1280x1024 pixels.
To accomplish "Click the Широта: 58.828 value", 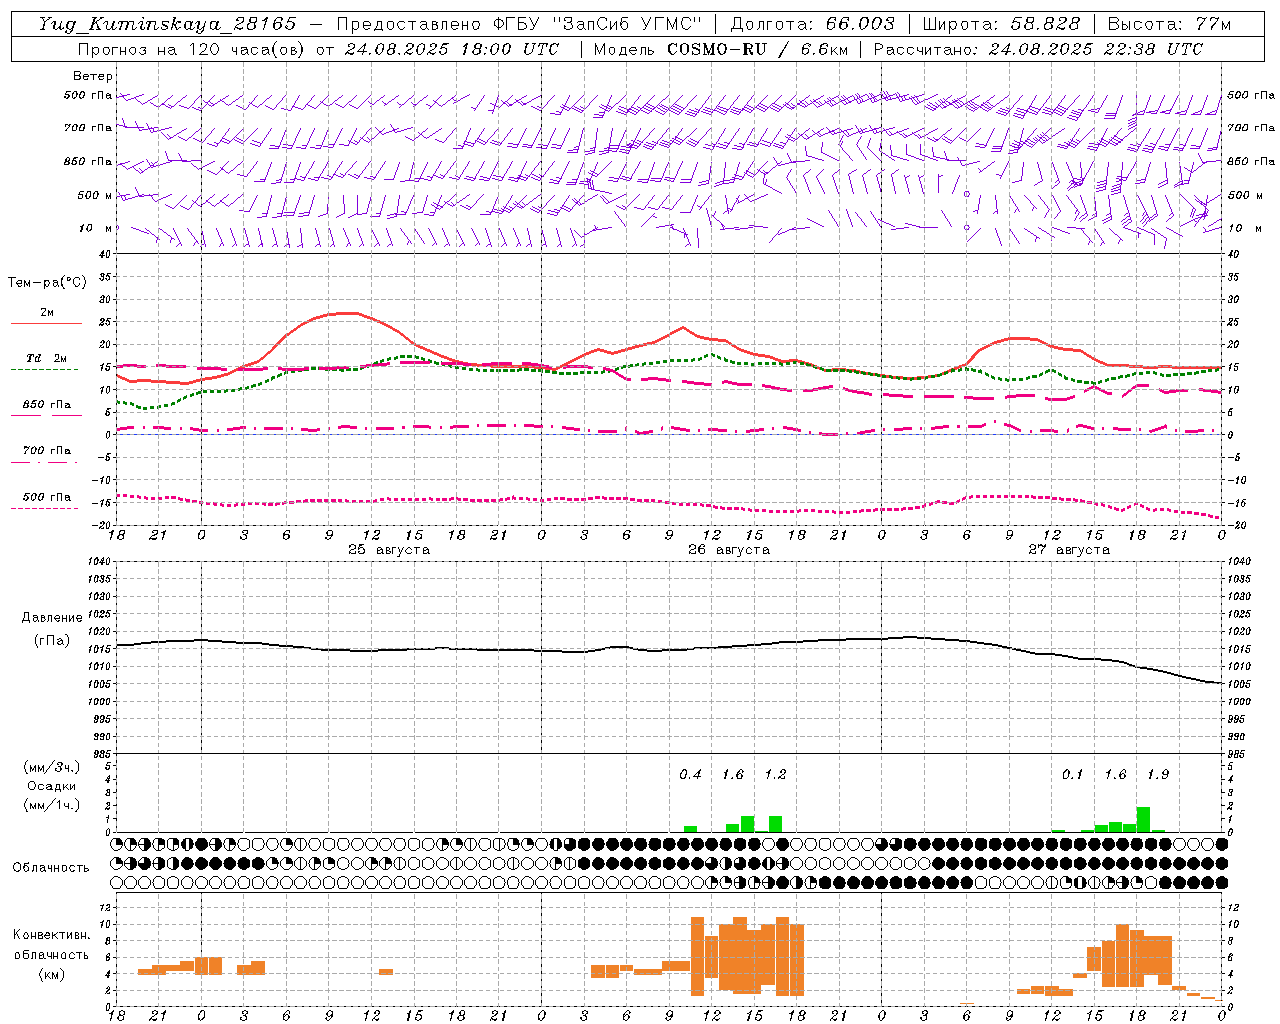I will click(1001, 24).
